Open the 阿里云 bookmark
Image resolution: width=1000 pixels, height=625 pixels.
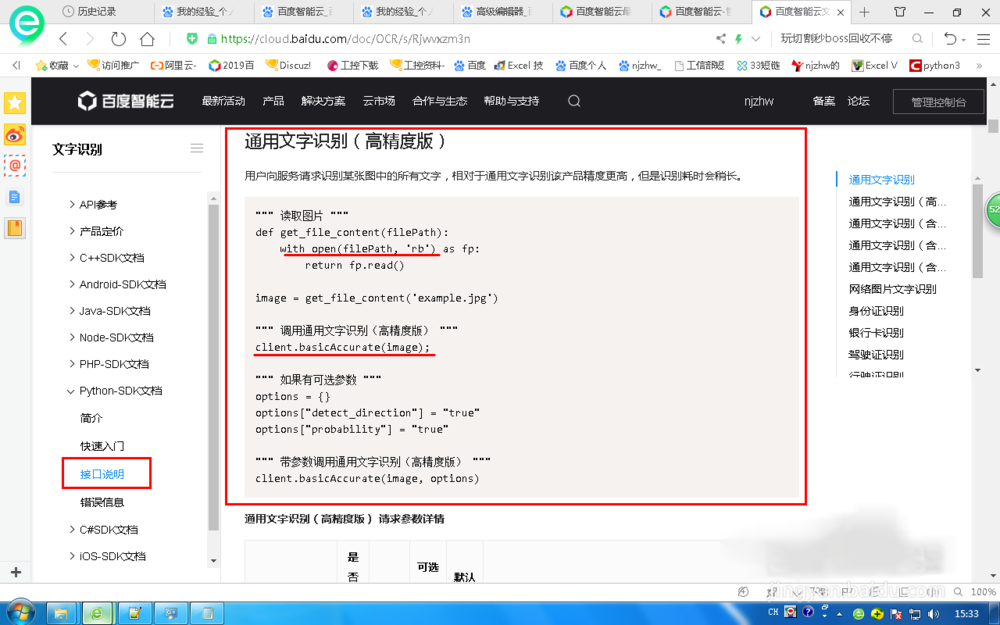173,66
